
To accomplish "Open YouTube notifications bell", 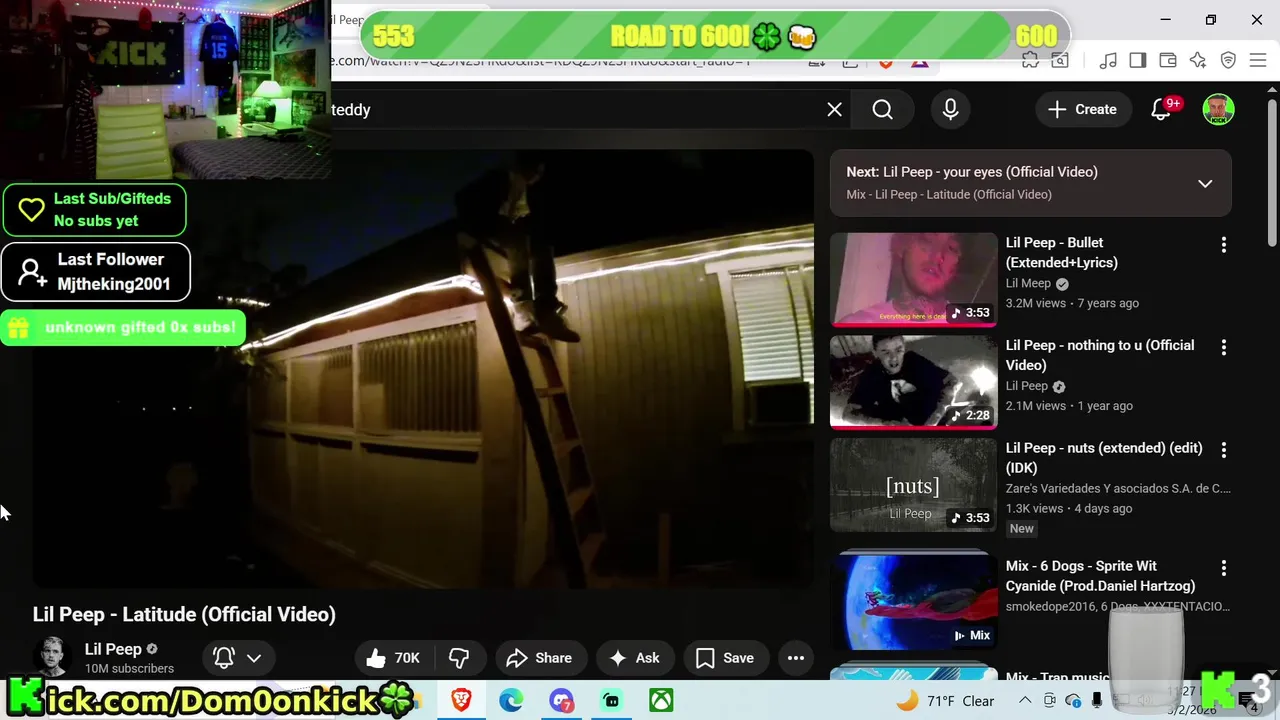I will click(1161, 110).
